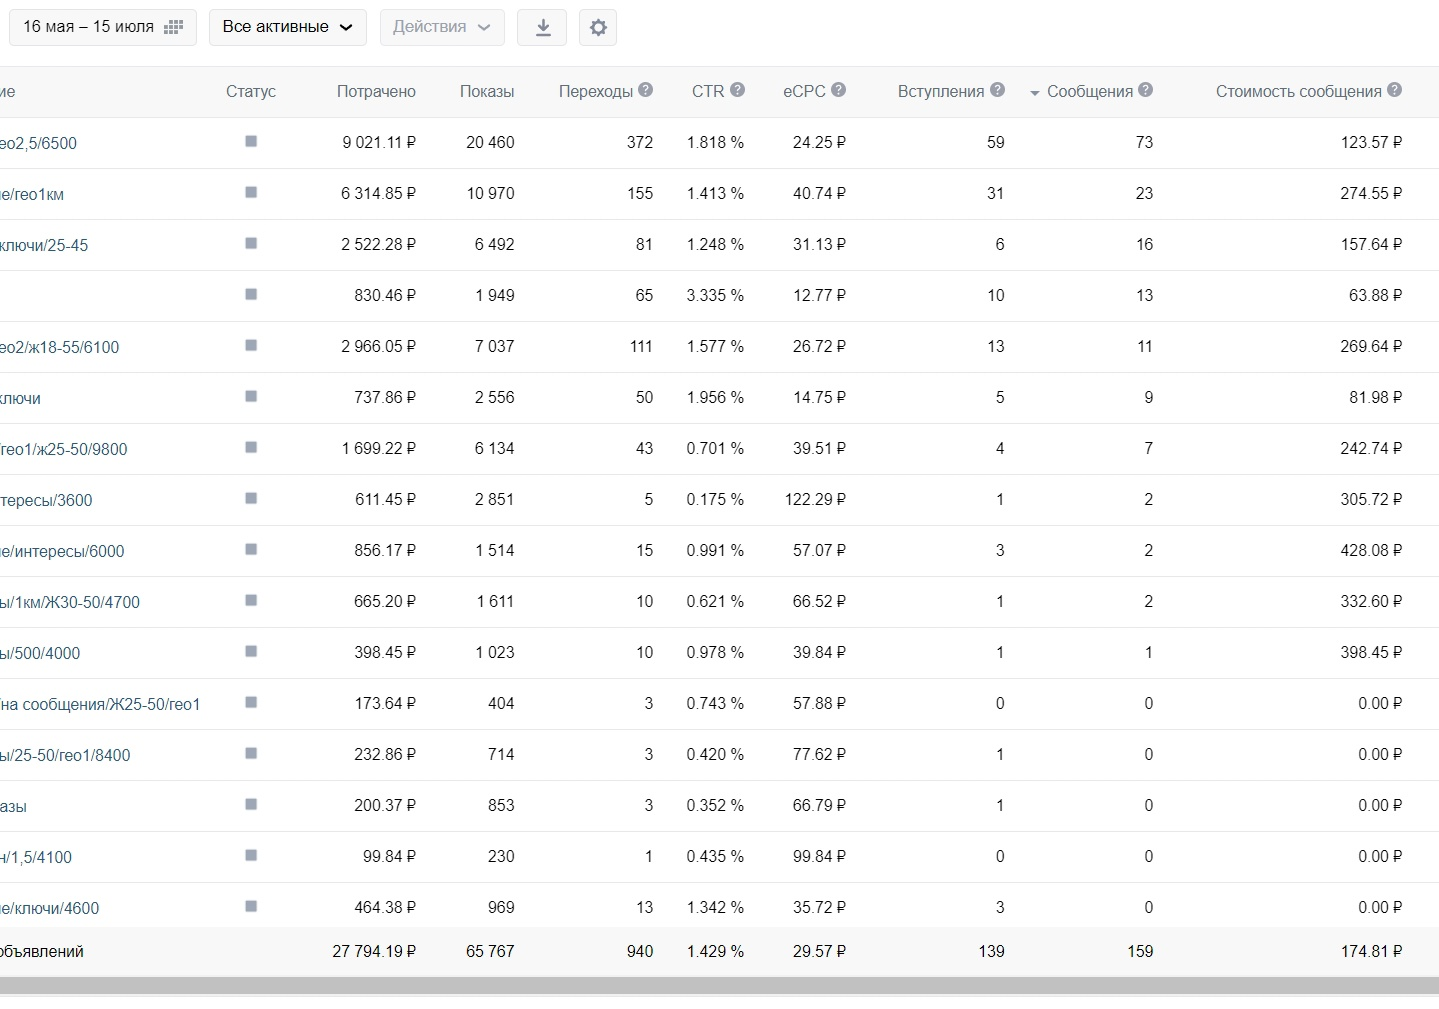Sort by Потрачено column header
This screenshot has height=1009, width=1439.
376,92
